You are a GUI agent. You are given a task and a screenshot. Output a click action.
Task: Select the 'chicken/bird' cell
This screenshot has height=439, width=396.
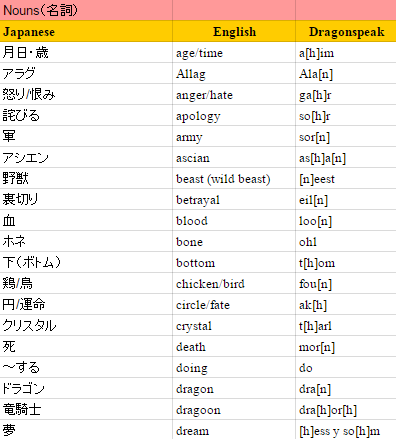pos(234,283)
